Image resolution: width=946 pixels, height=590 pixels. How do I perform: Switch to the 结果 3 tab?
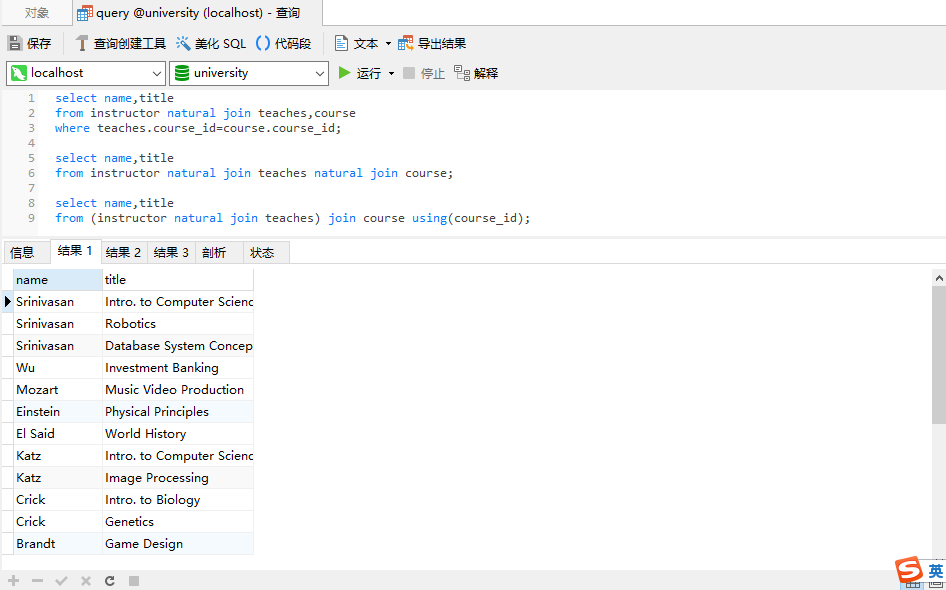(x=171, y=253)
